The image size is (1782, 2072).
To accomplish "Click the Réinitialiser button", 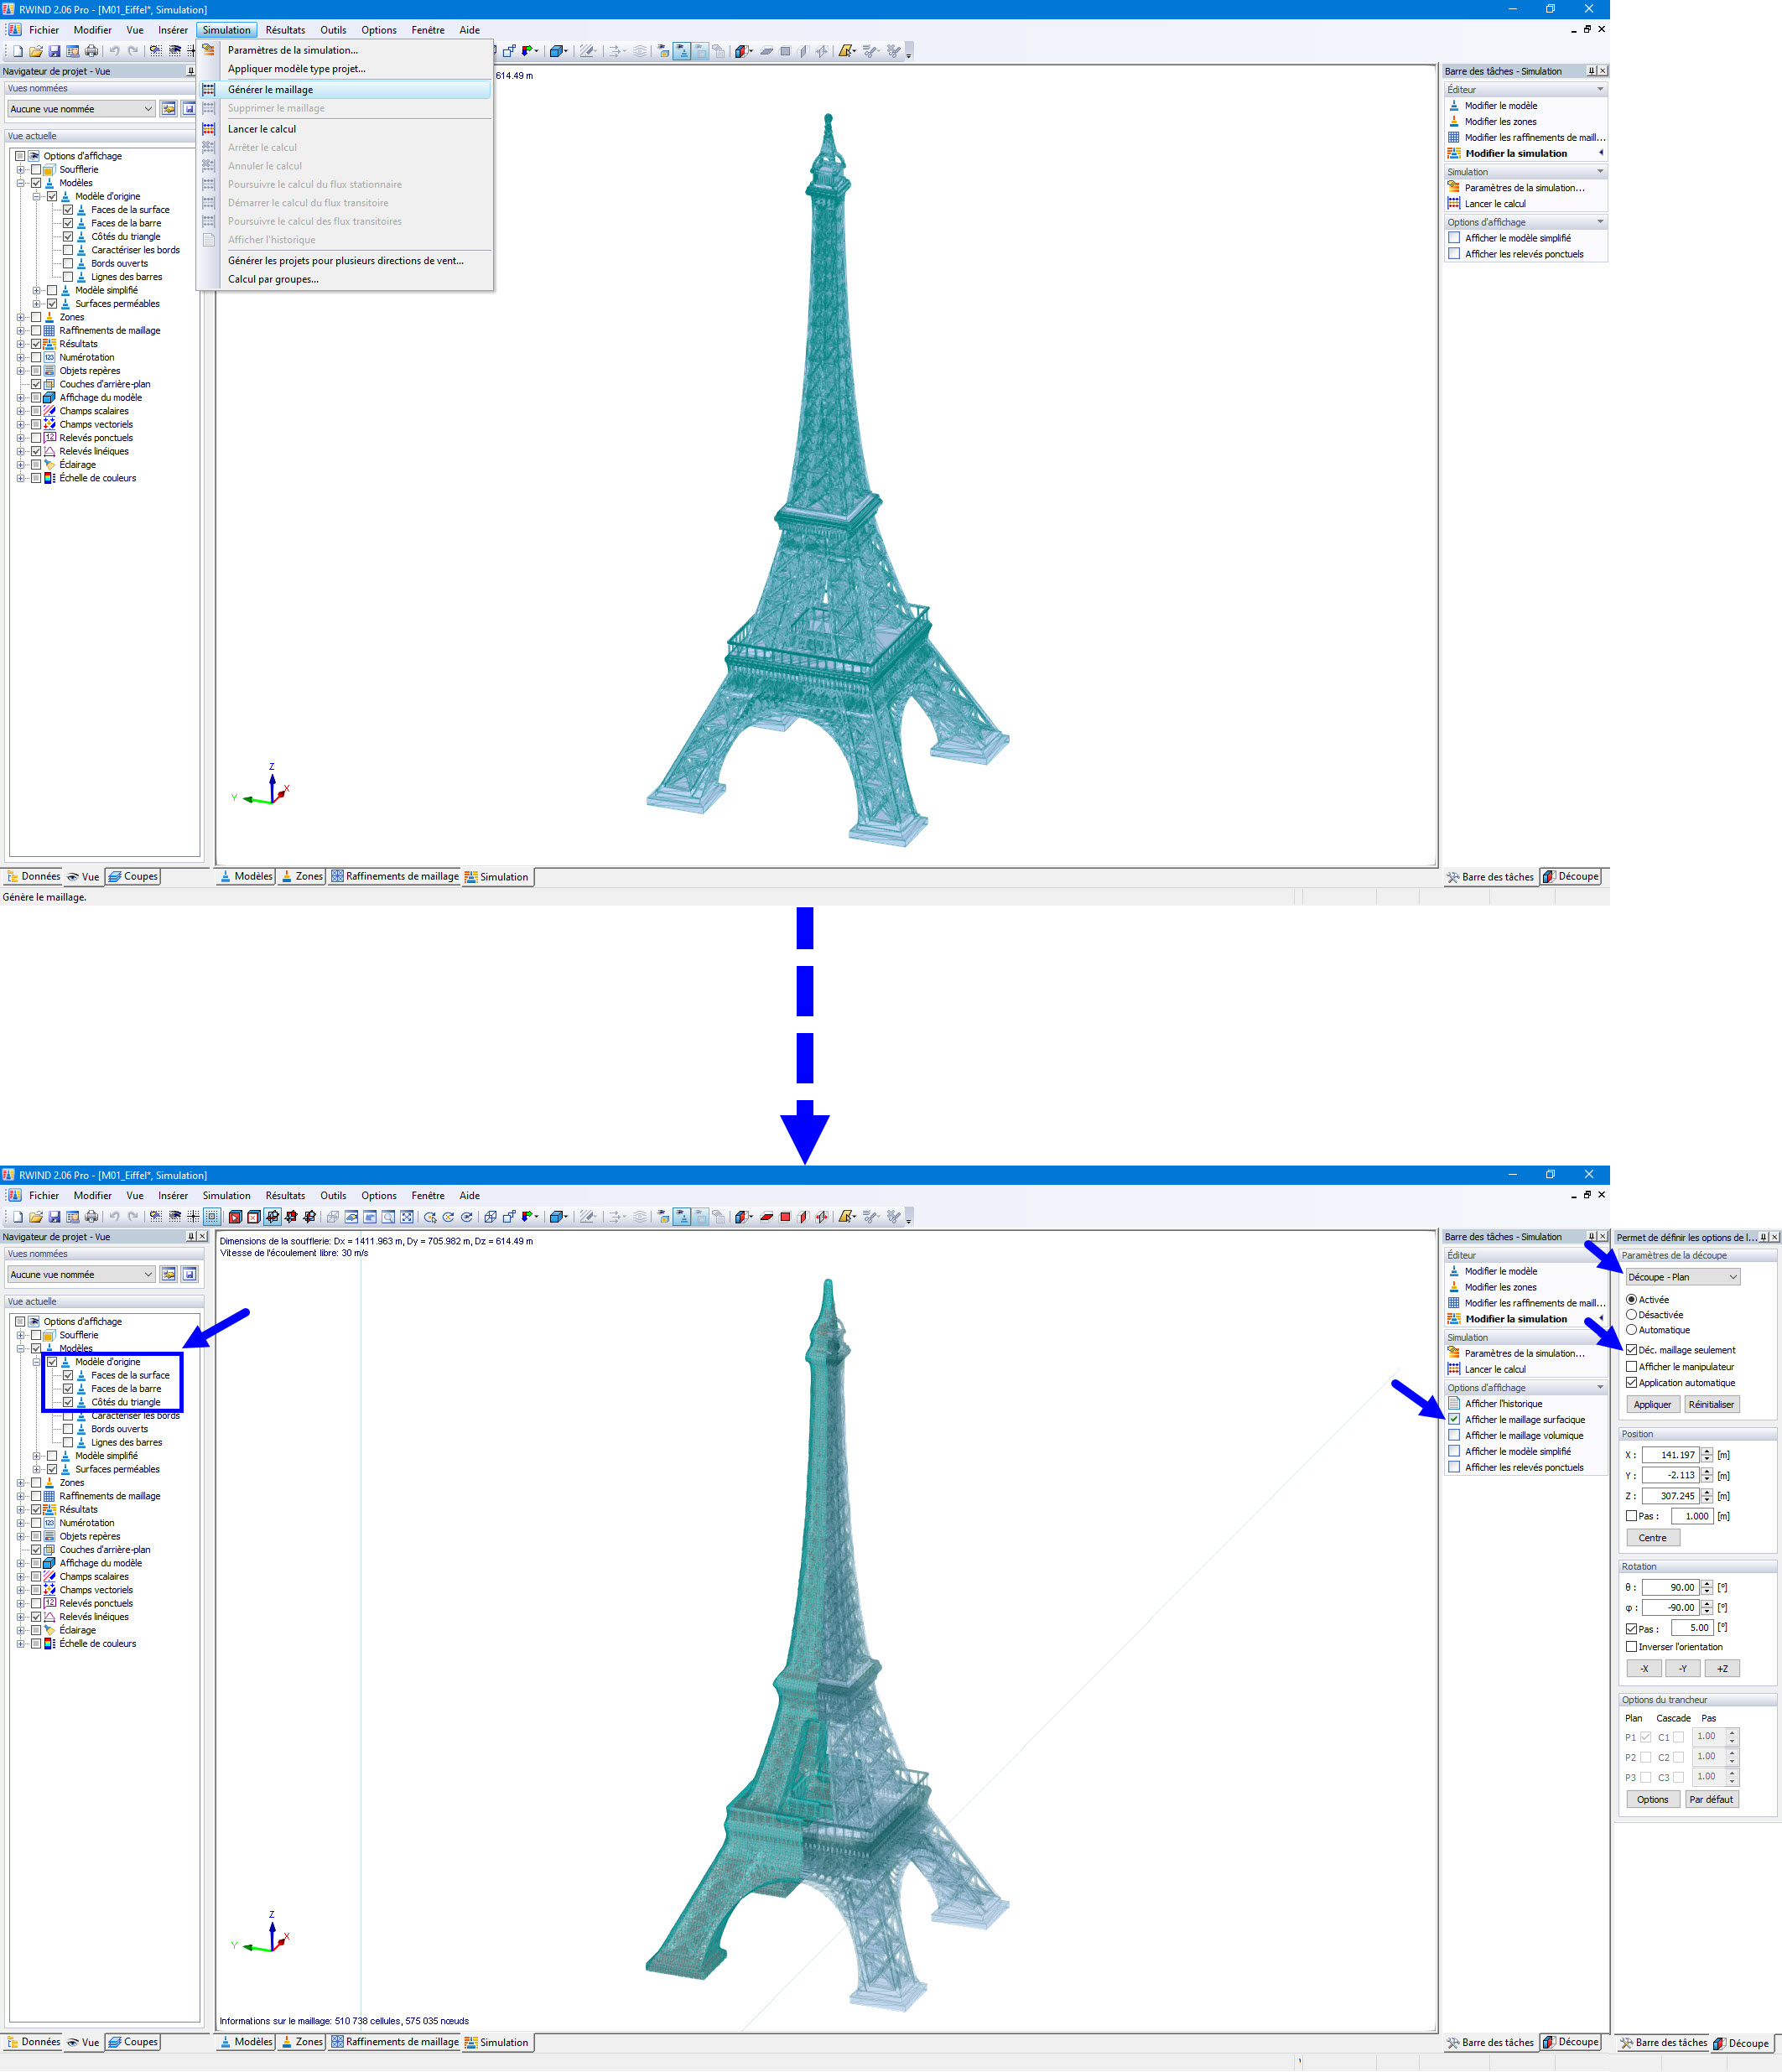I will tap(1711, 1404).
